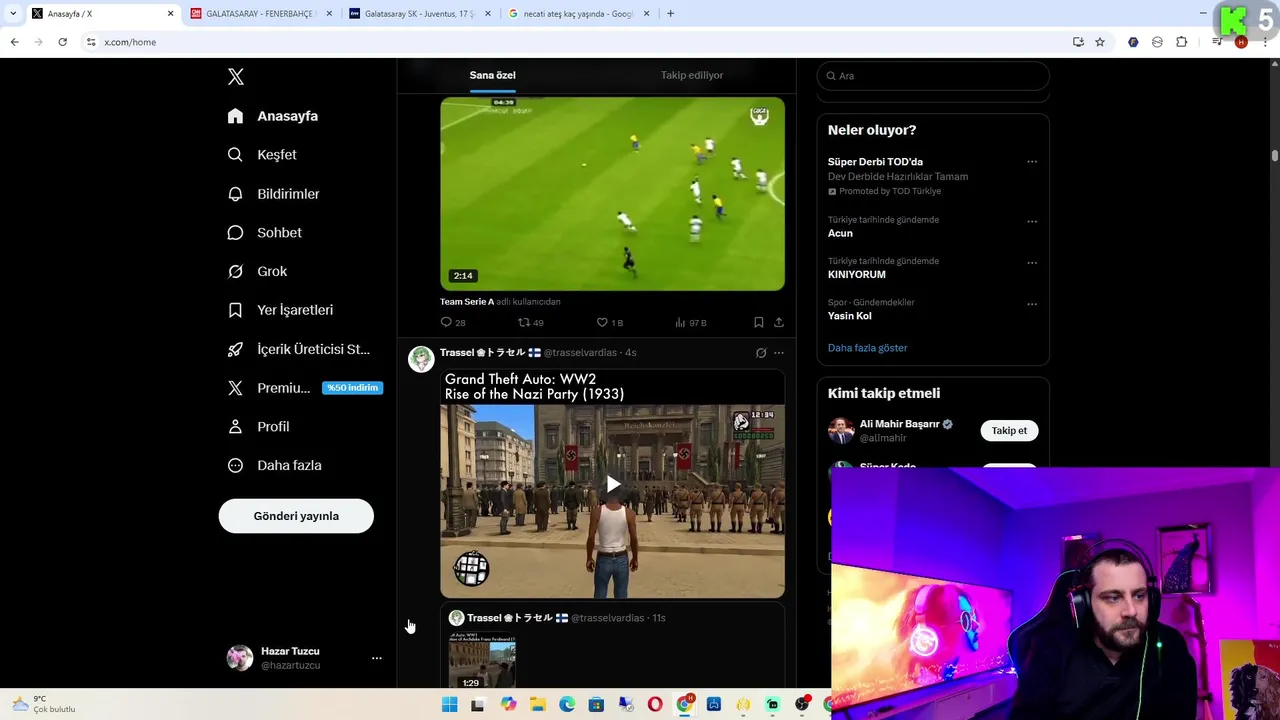Open Bildirimler notifications
Screen dimensions: 1280x720
274,194
